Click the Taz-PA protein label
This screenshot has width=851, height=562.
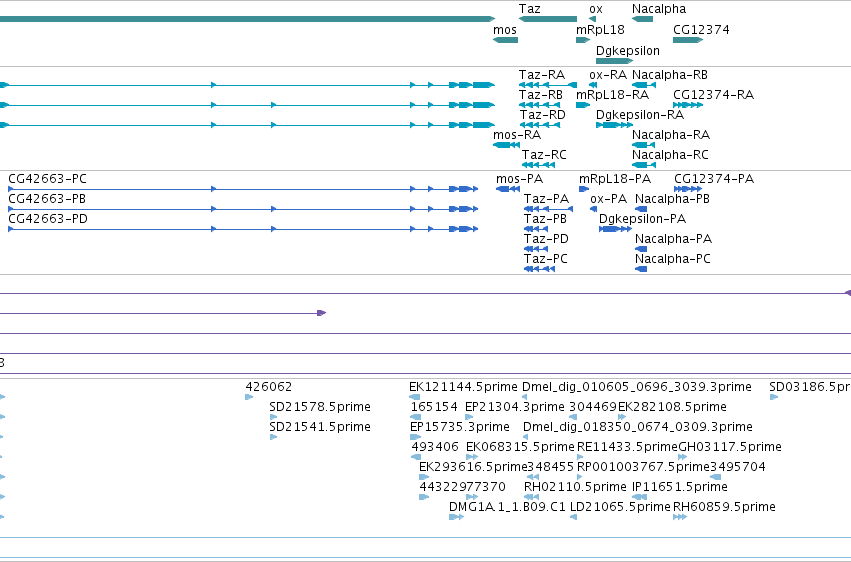coord(547,199)
